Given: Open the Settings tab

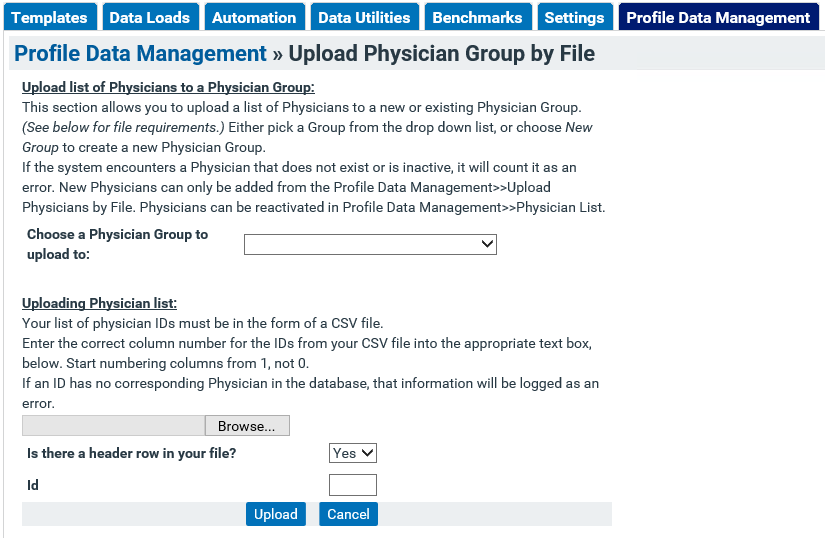Looking at the screenshot, I should pos(575,17).
